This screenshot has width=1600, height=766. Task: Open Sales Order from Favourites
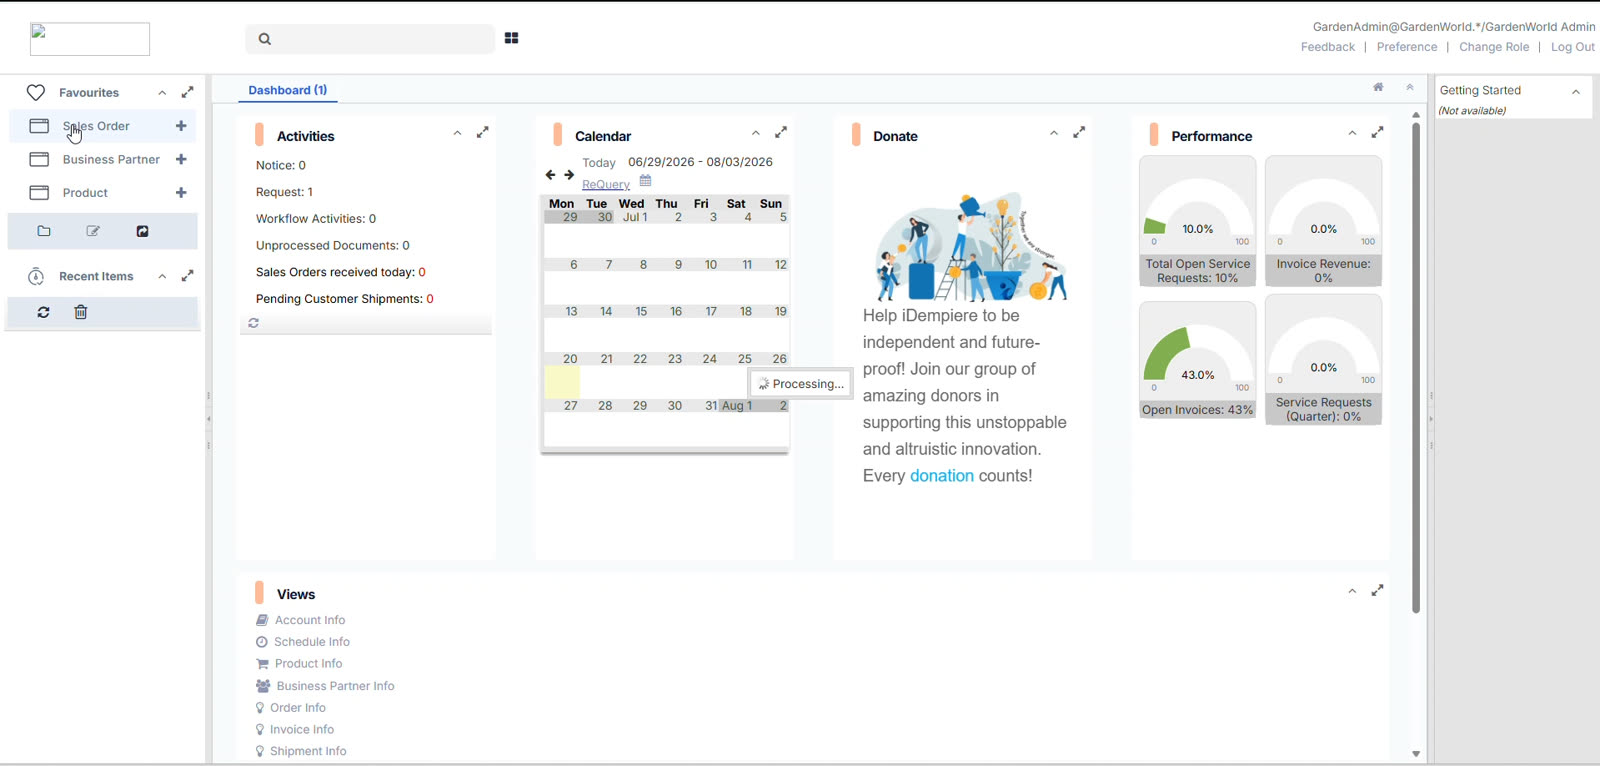[x=96, y=126]
